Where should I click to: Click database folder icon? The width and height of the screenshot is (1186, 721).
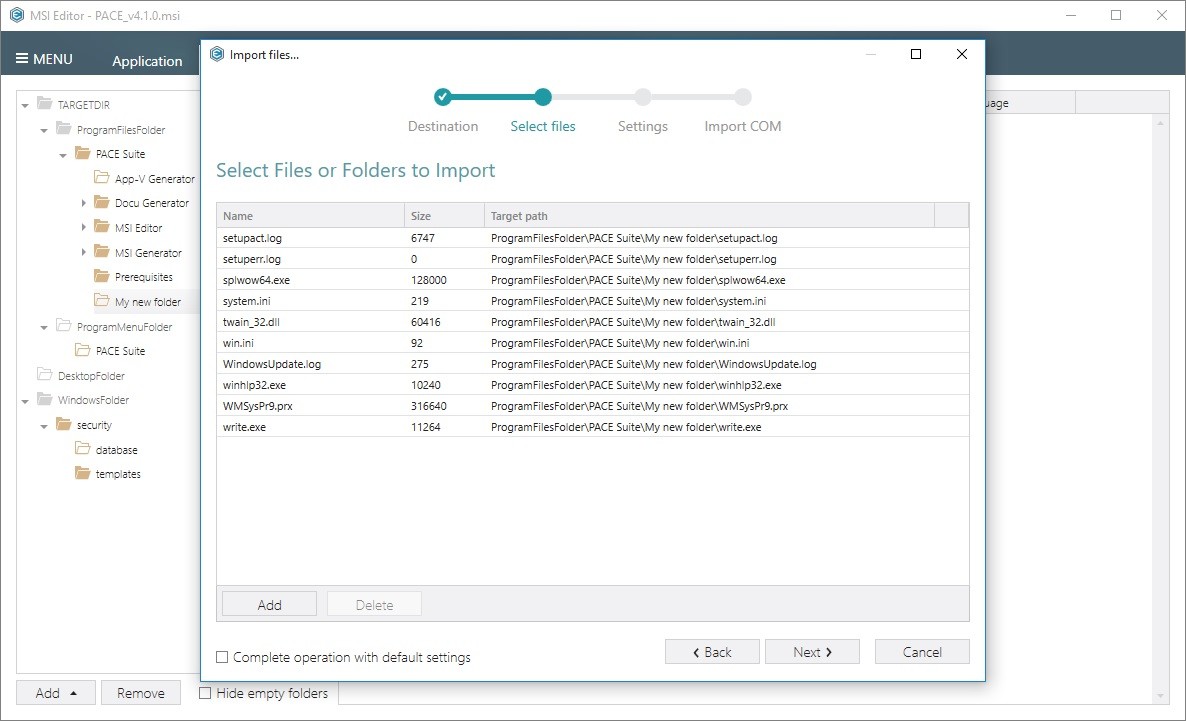(x=82, y=449)
